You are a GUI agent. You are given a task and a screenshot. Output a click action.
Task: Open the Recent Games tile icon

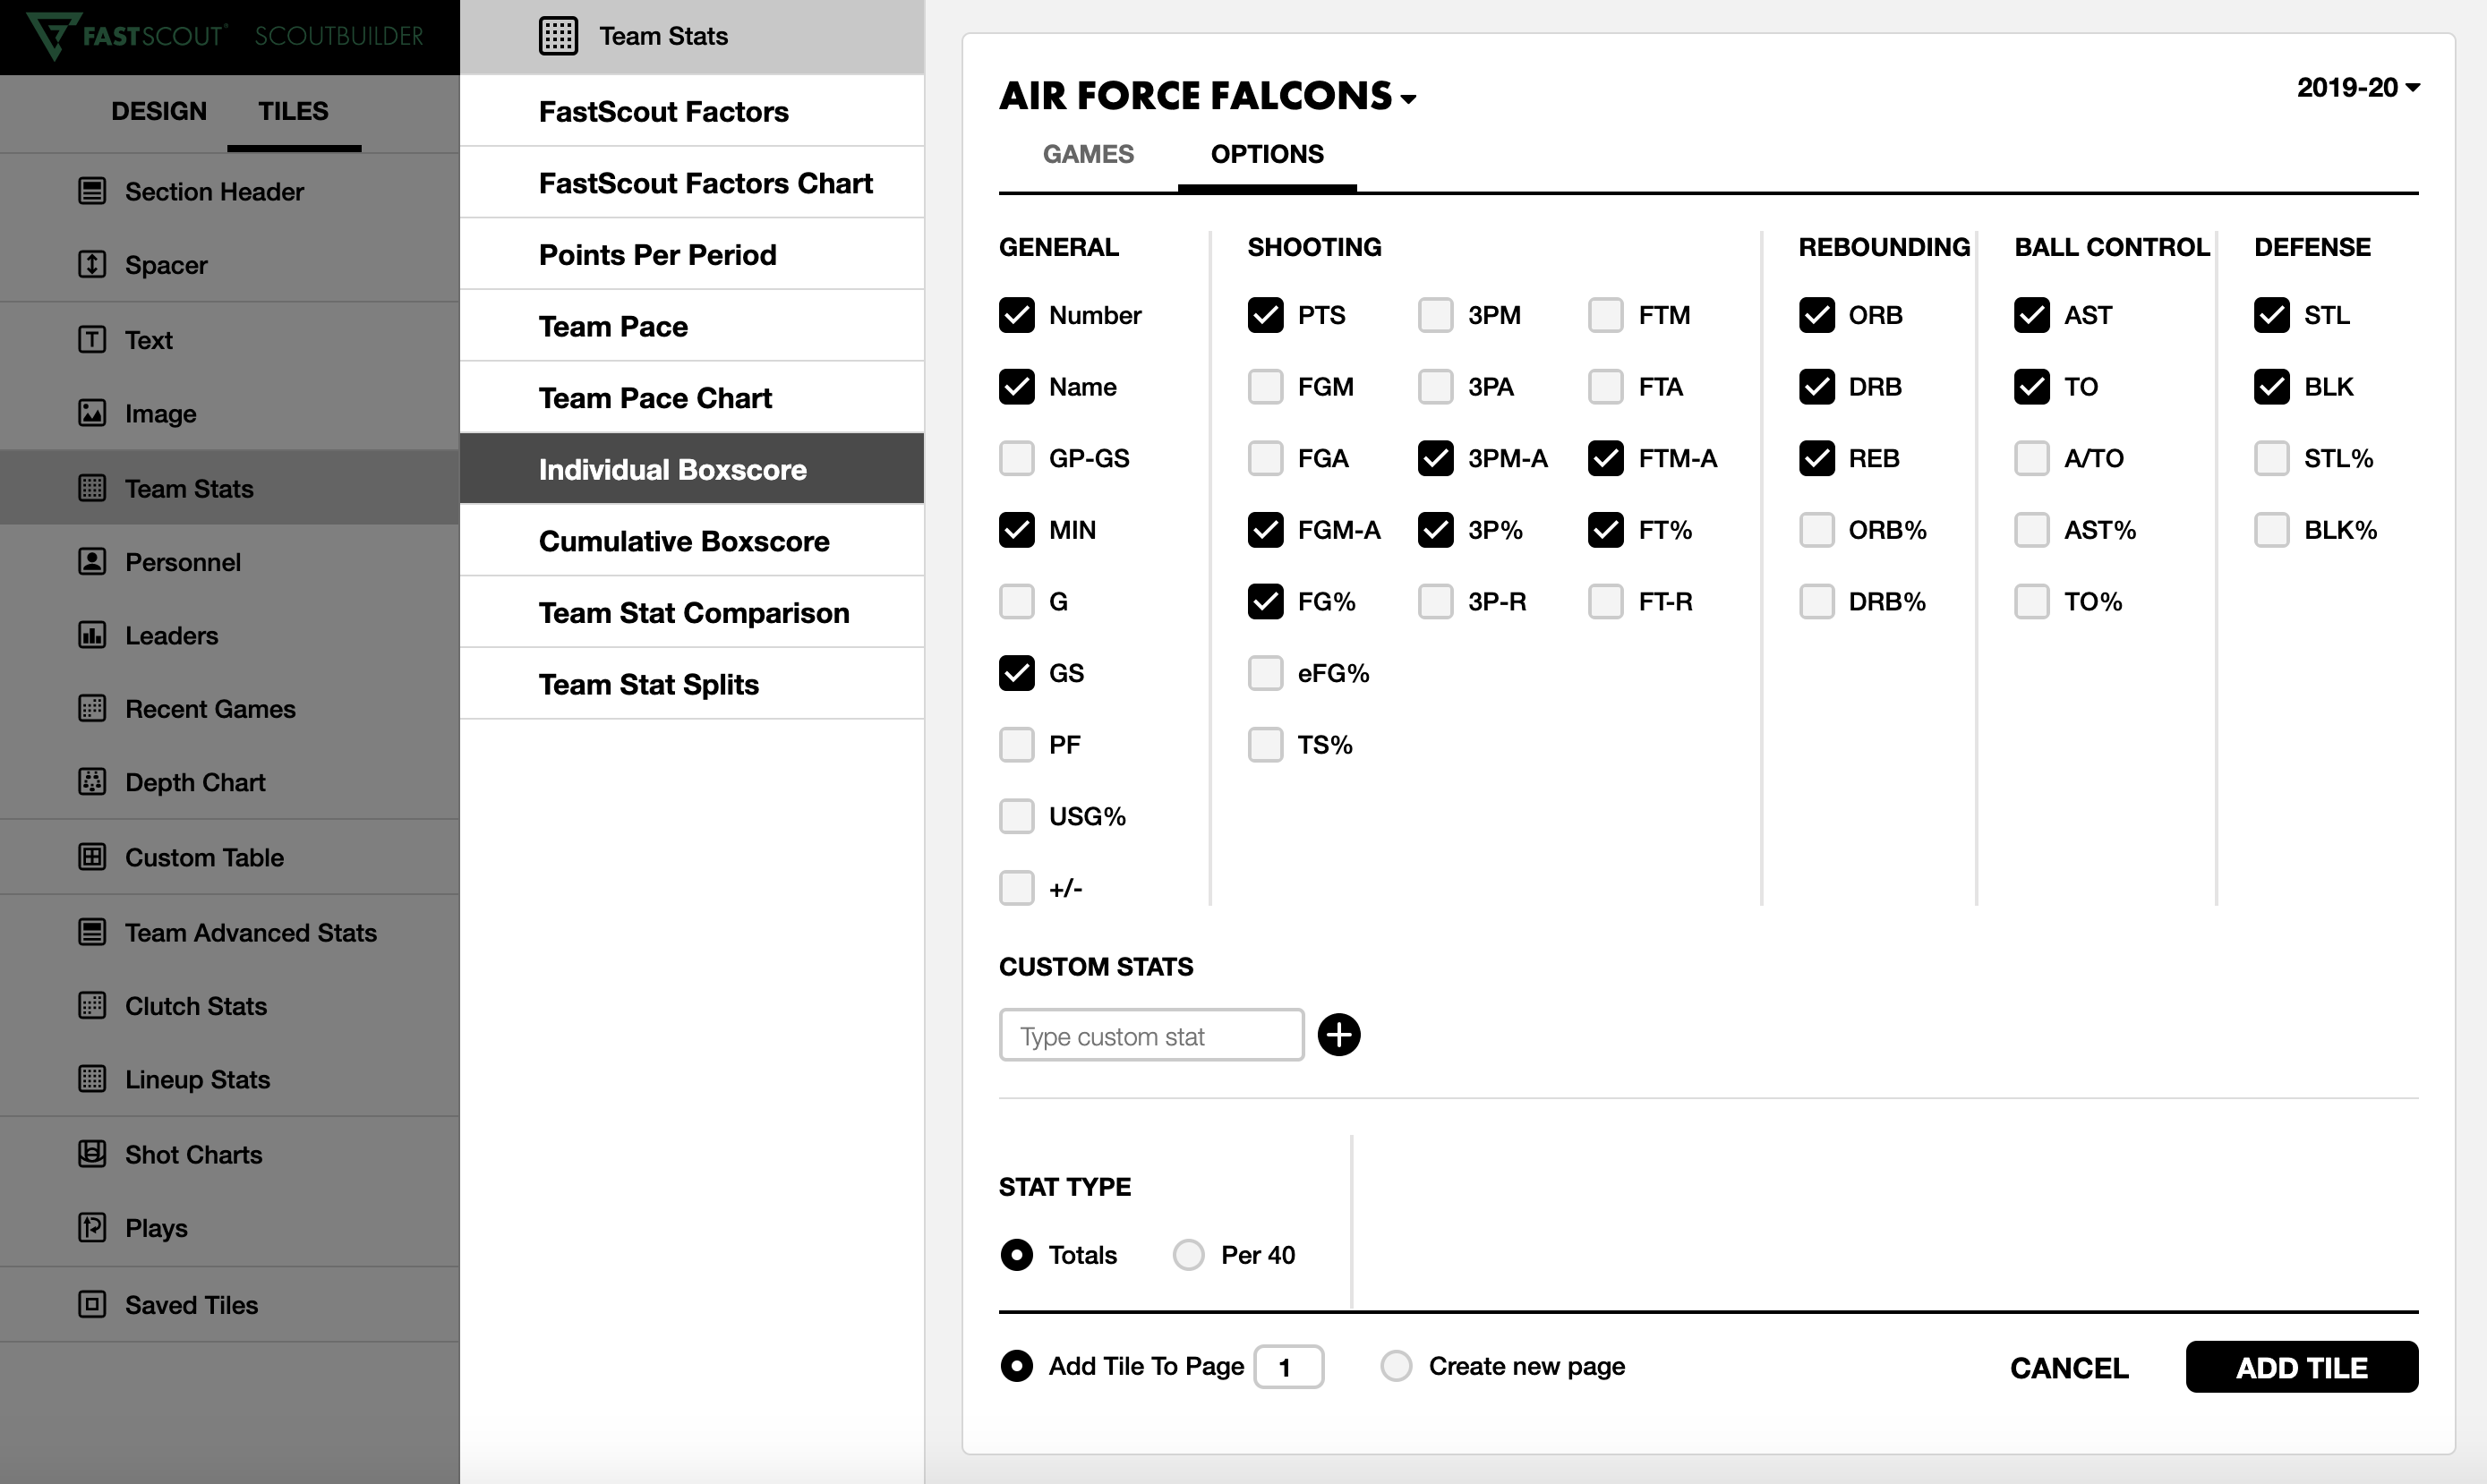pos(92,709)
